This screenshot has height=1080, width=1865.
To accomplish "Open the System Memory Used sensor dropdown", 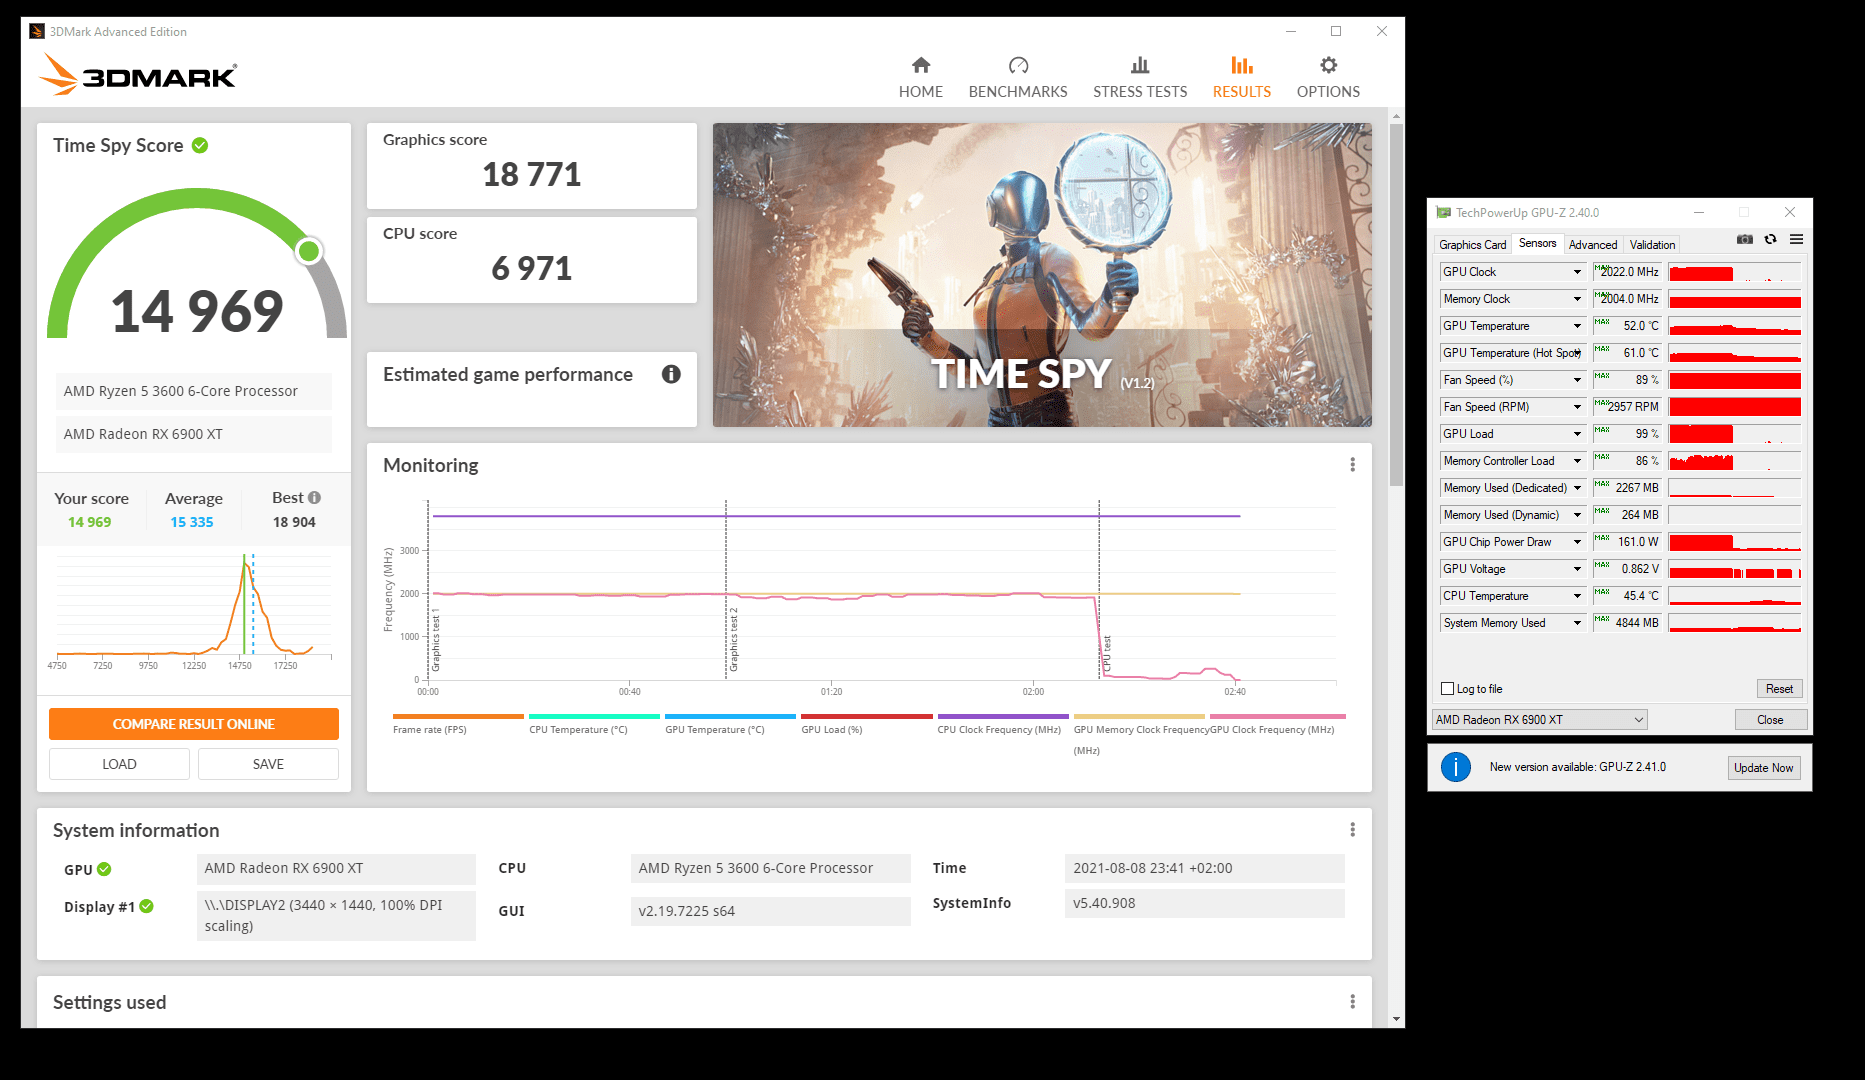I will (1577, 623).
